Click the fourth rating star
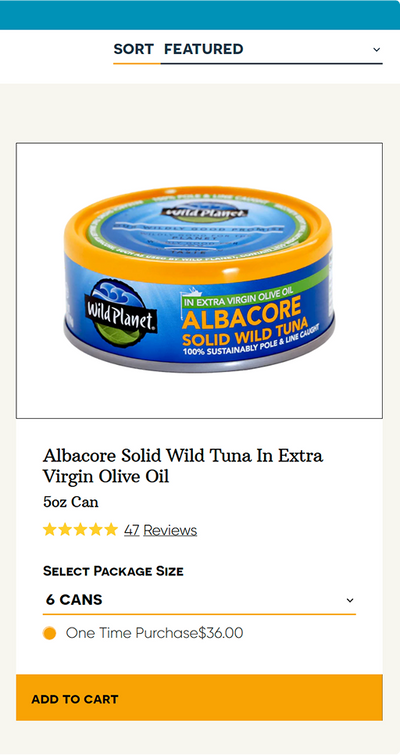Image resolution: width=400 pixels, height=755 pixels. coord(96,530)
